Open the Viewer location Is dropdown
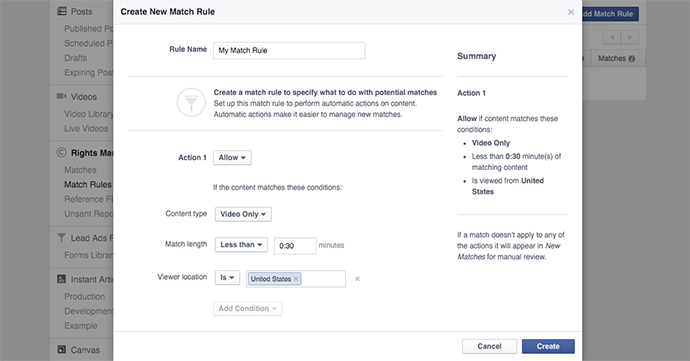This screenshot has height=361, width=690. (x=227, y=277)
